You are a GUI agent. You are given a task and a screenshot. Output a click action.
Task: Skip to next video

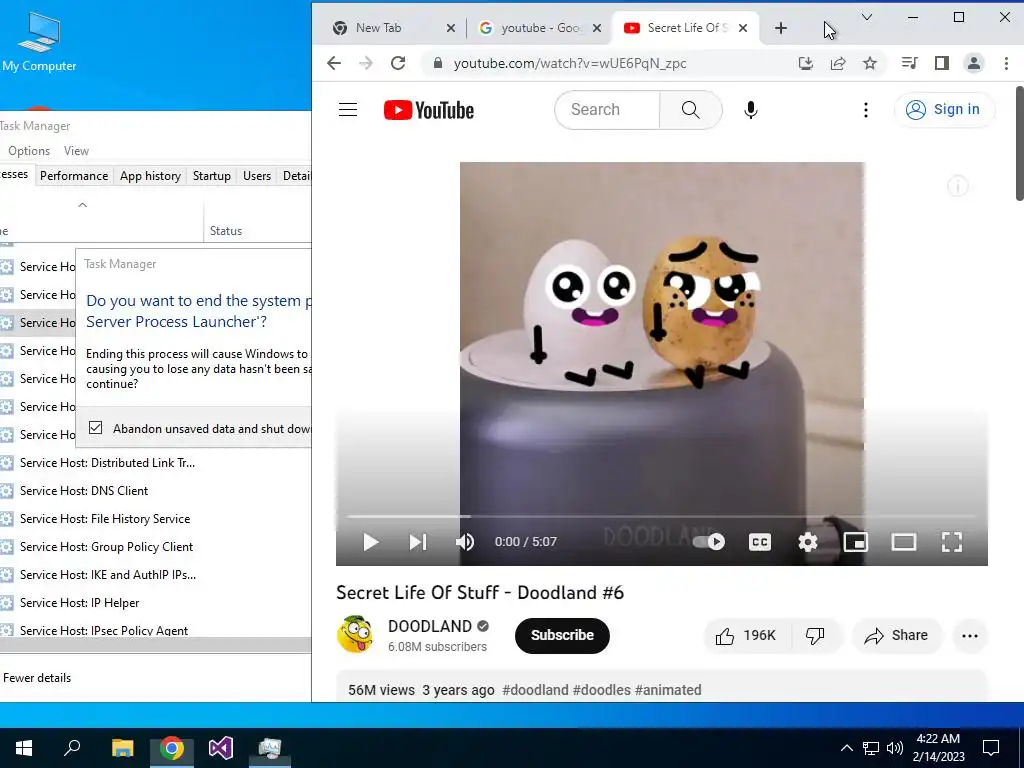[x=418, y=542]
